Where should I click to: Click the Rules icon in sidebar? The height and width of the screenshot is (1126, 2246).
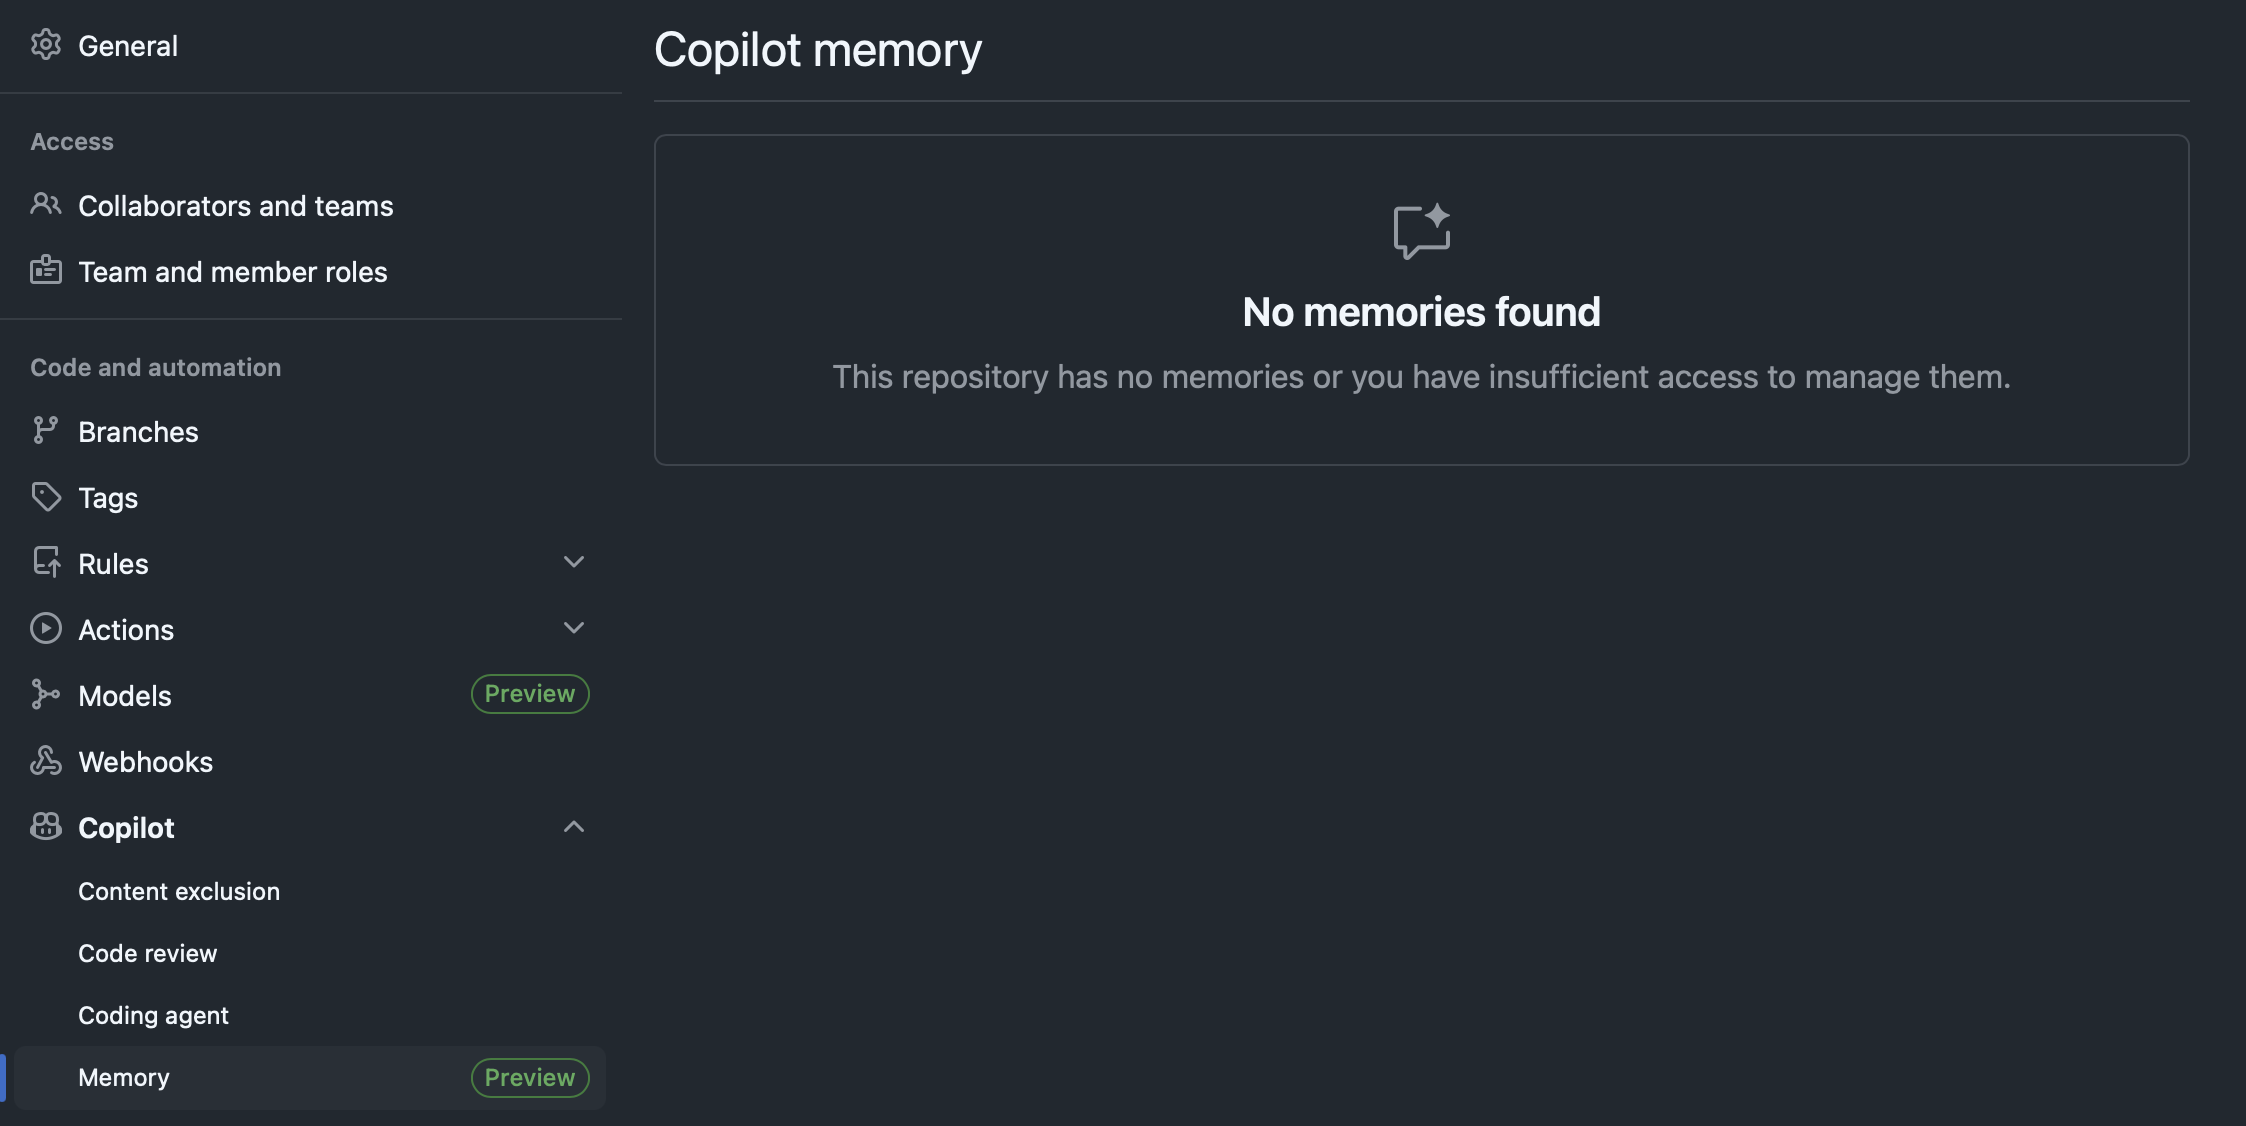(46, 562)
